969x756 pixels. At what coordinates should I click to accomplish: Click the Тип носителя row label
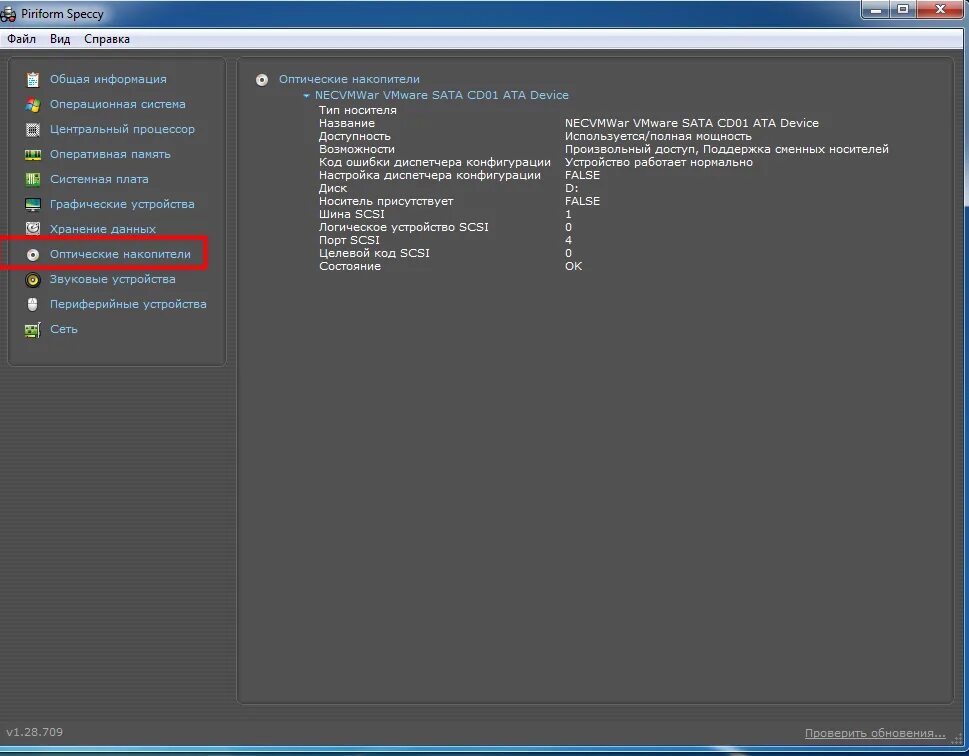[357, 110]
